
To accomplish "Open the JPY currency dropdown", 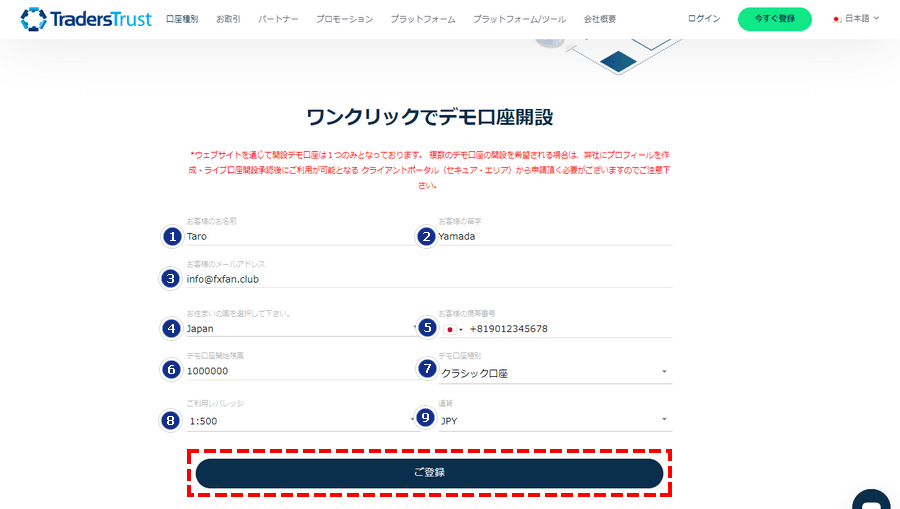I will coord(555,421).
